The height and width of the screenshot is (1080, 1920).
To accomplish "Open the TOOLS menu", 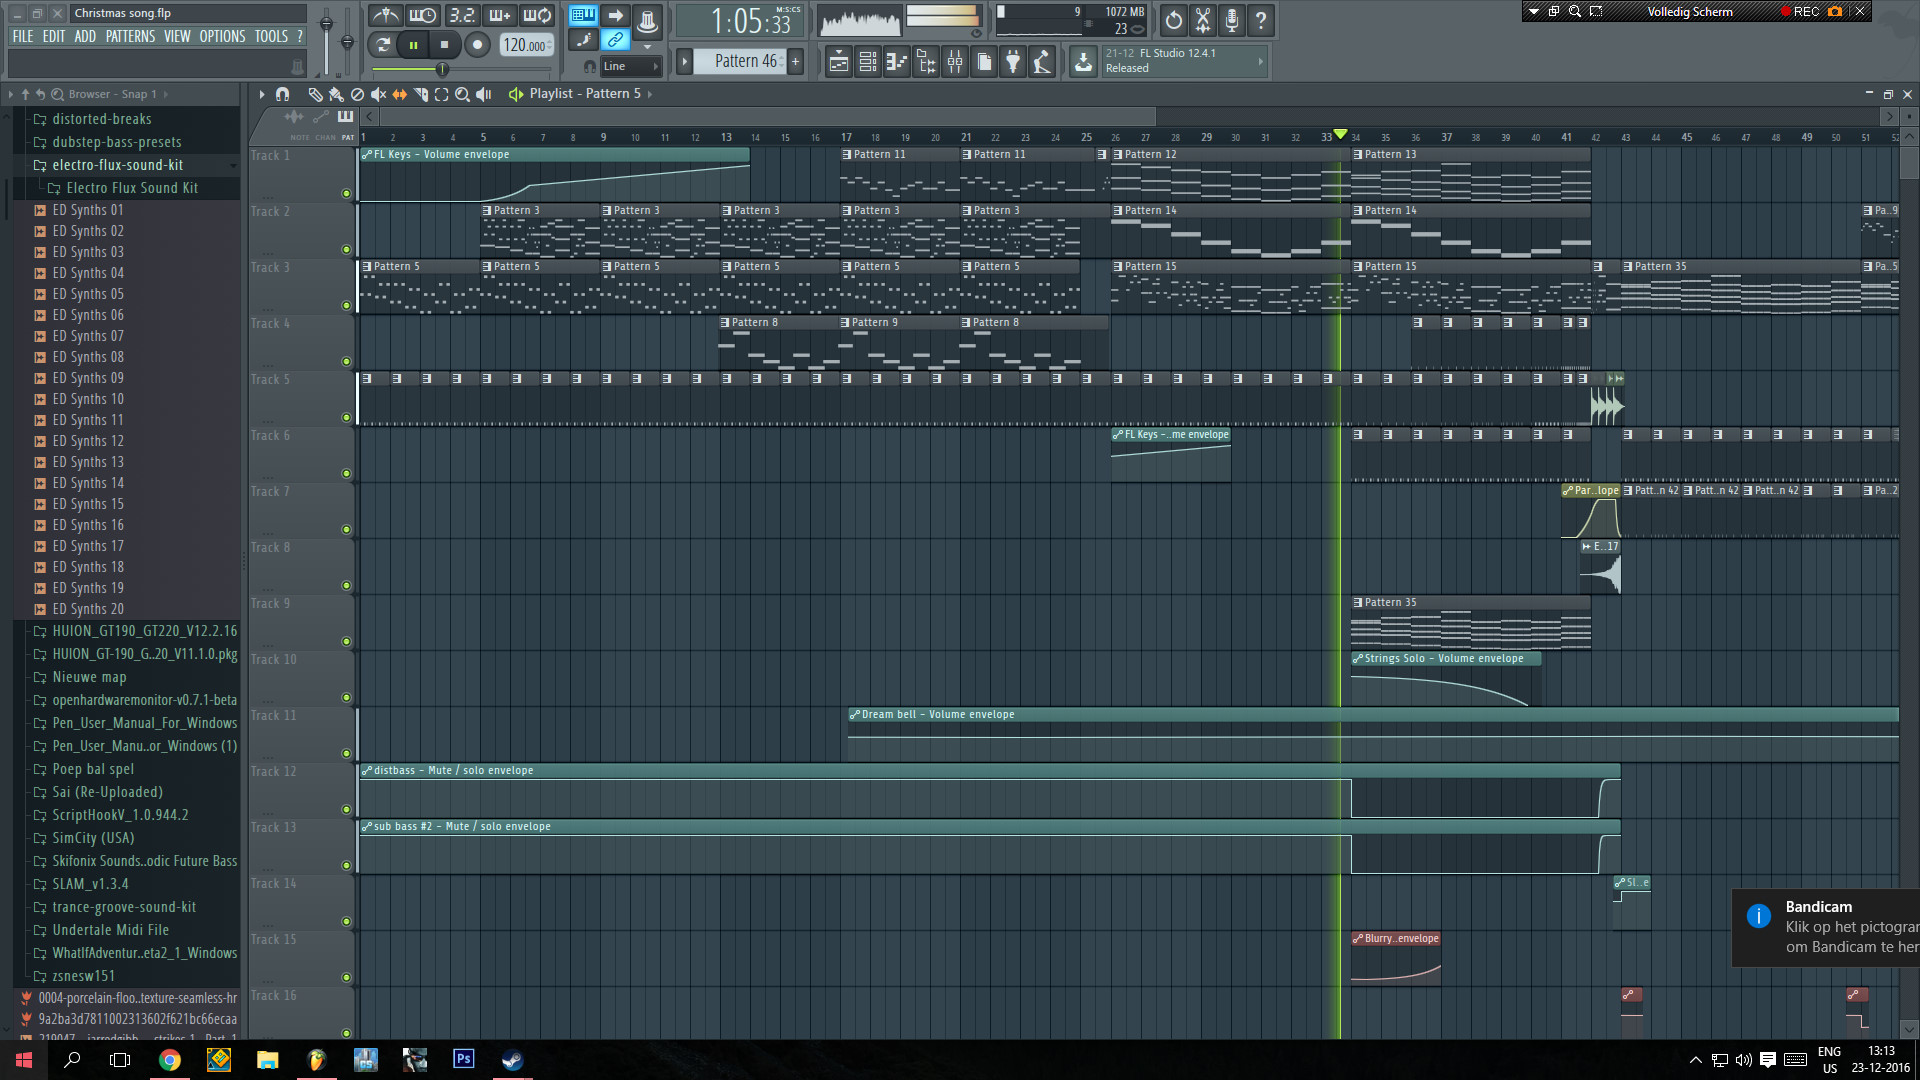I will coord(271,36).
